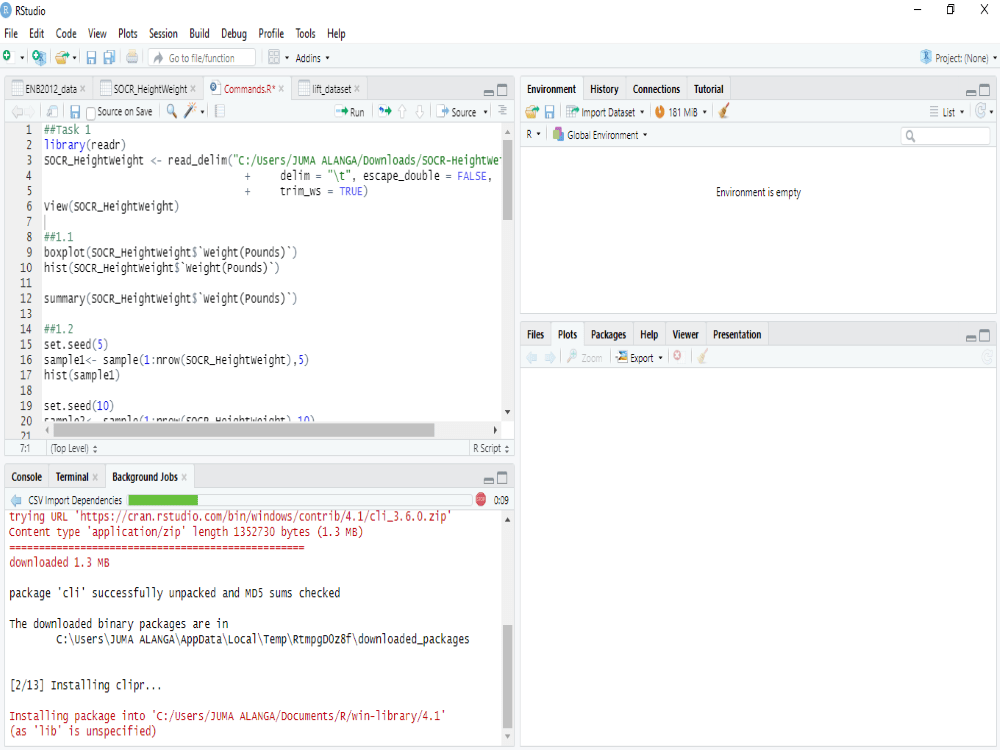Click the background jobs output vertical scrollbar
Image resolution: width=1000 pixels, height=750 pixels.
[x=508, y=676]
